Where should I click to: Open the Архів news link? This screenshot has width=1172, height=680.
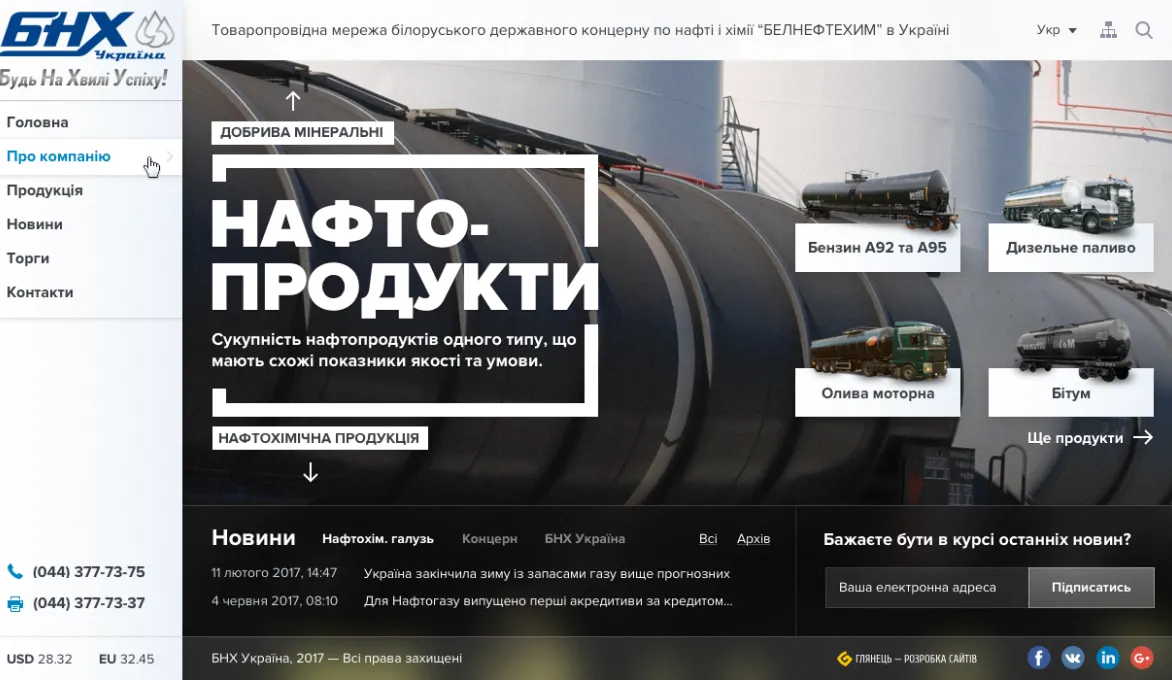pyautogui.click(x=753, y=539)
